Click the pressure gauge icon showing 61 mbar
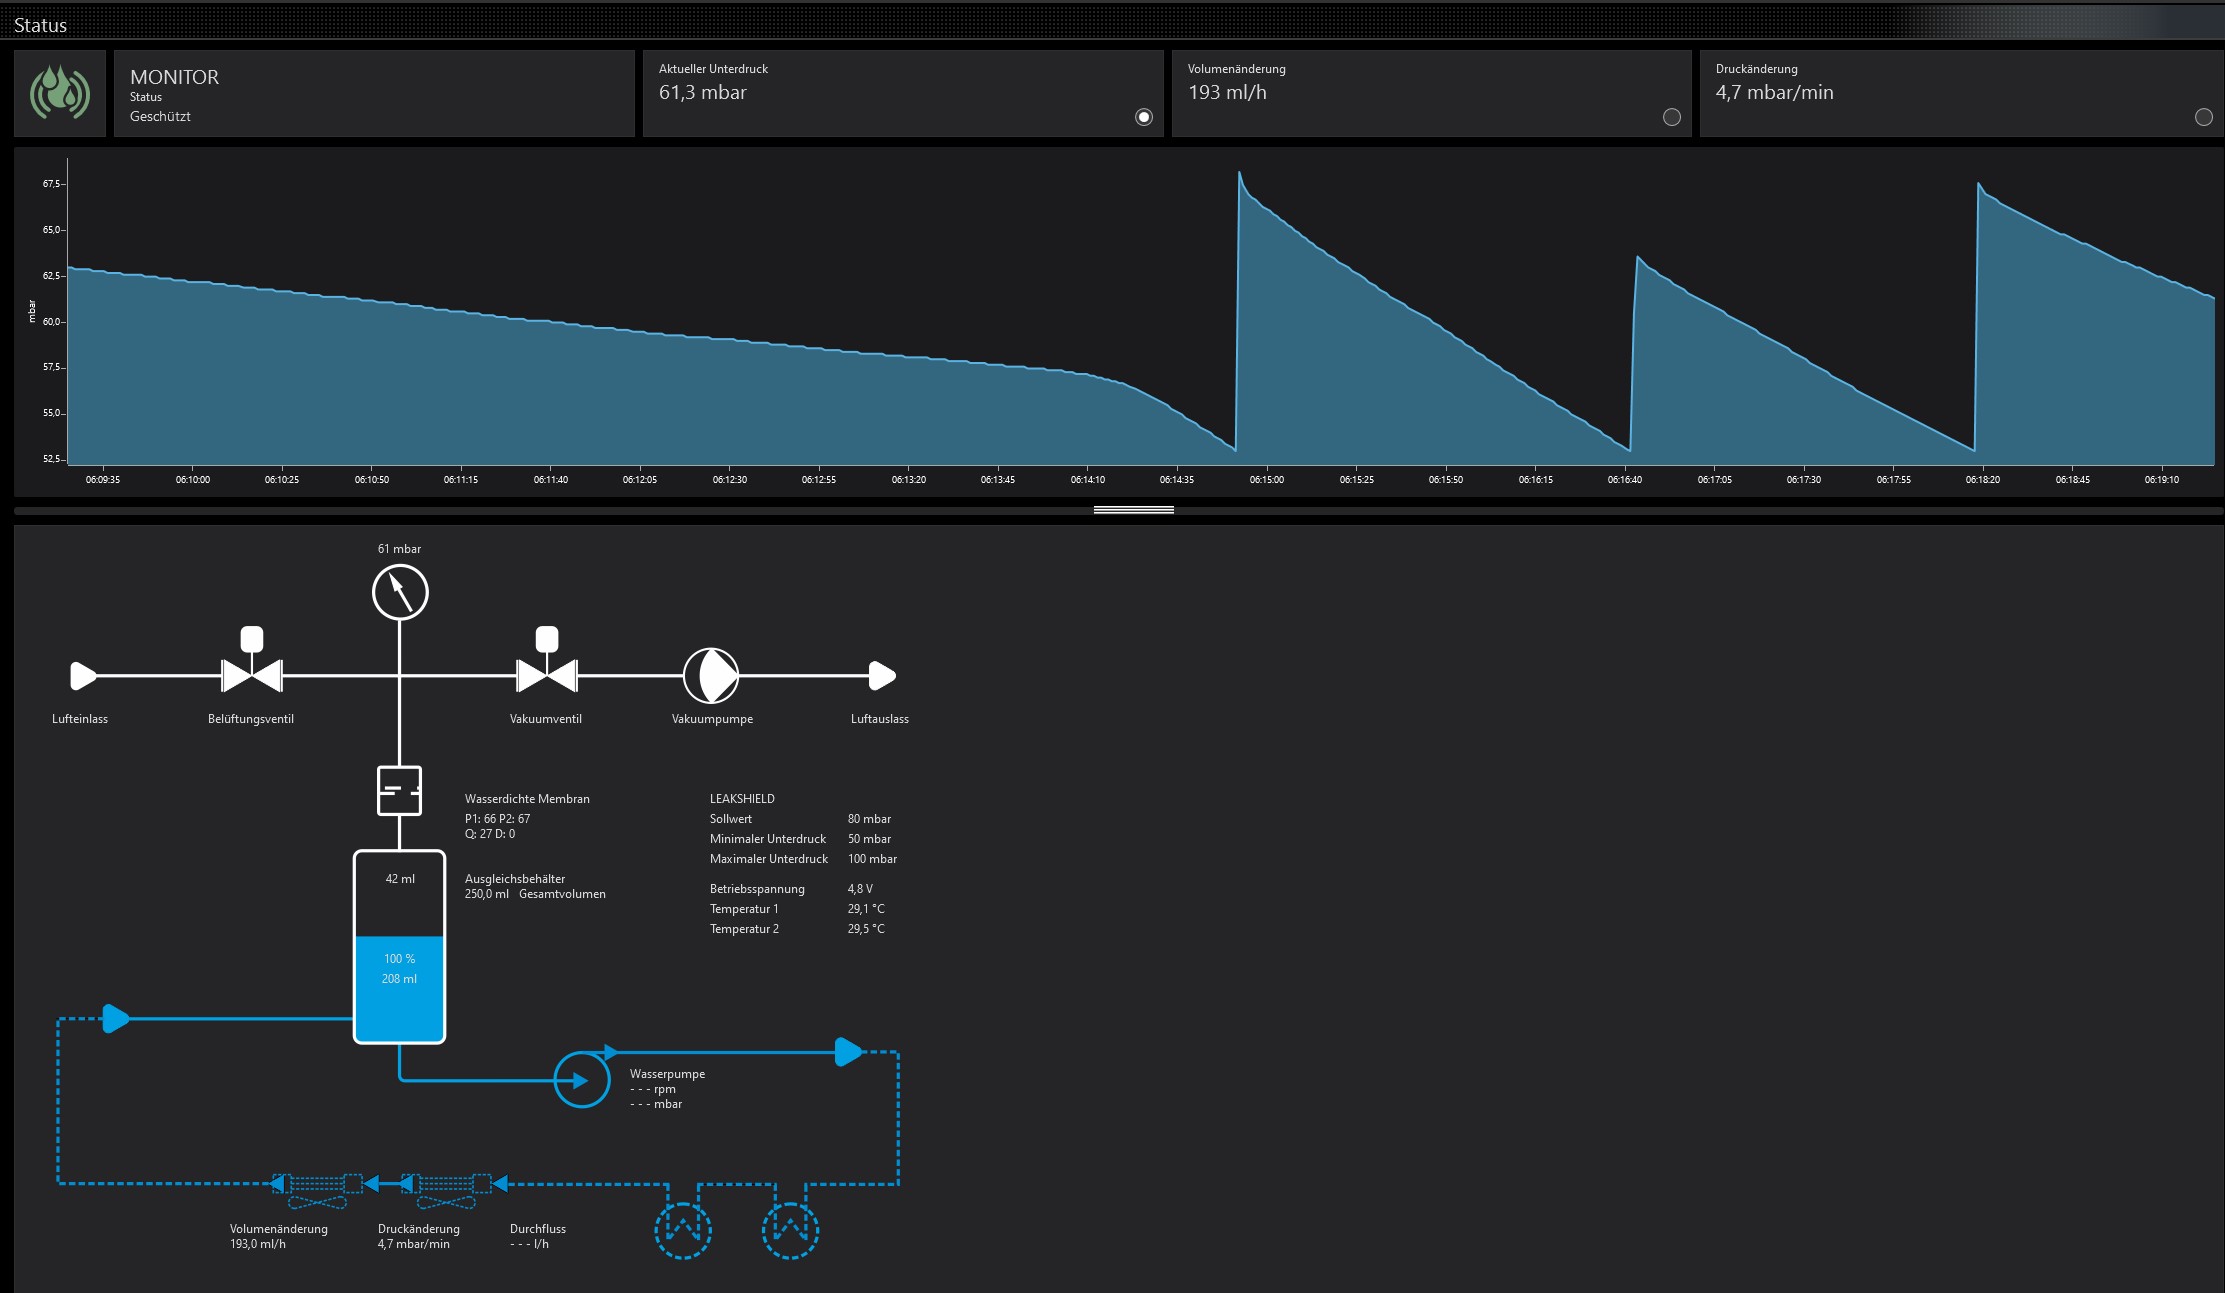This screenshot has height=1293, width=2225. click(x=400, y=592)
